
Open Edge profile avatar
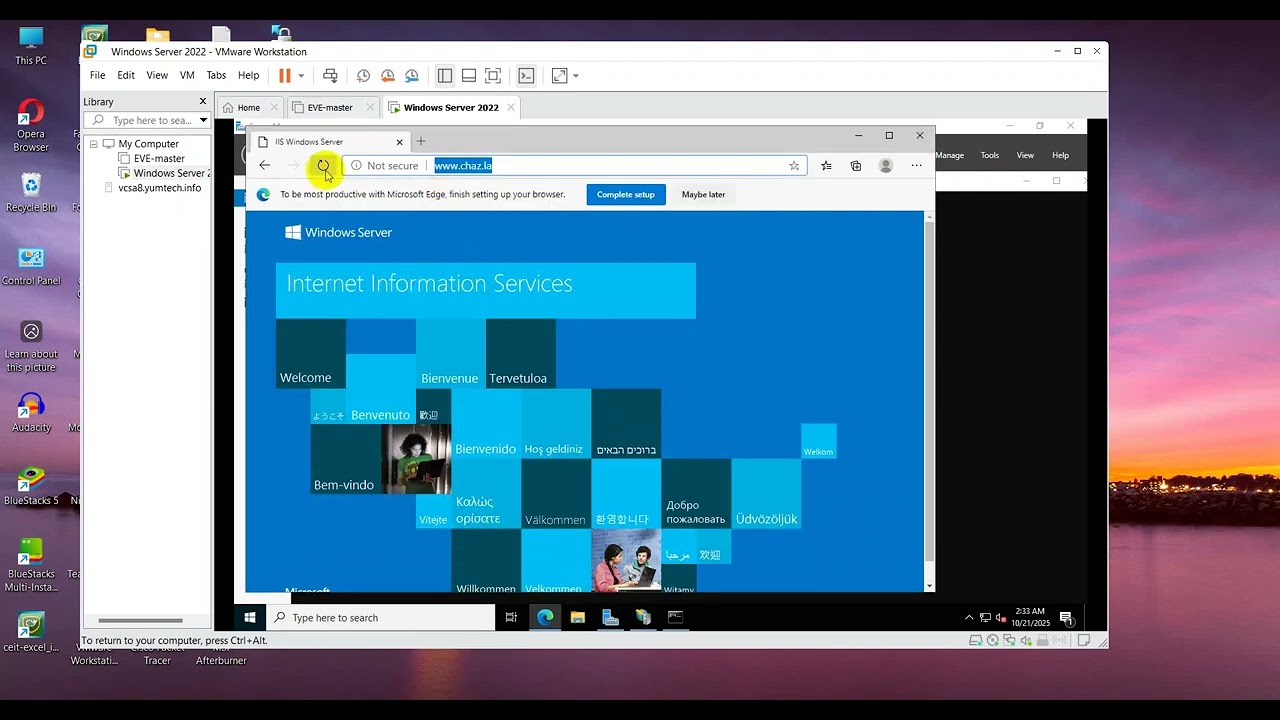(886, 166)
